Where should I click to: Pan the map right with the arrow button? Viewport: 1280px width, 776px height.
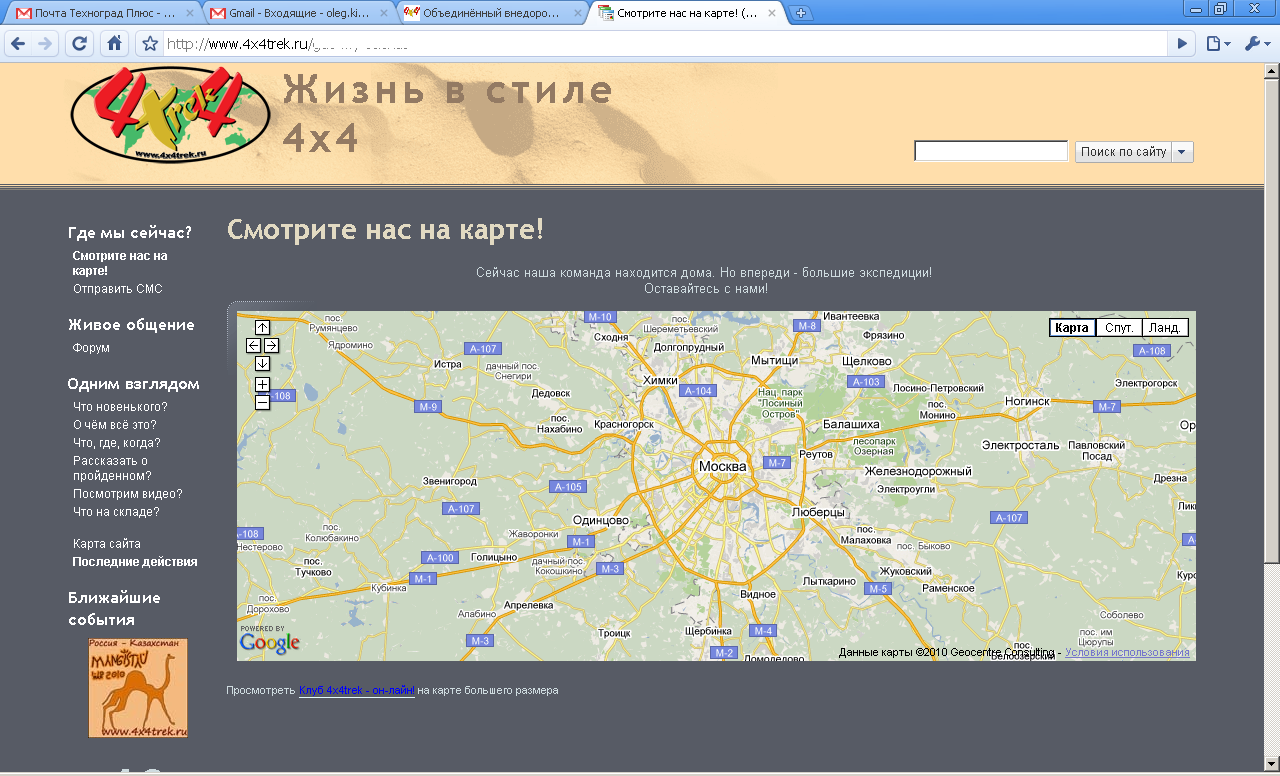(271, 345)
